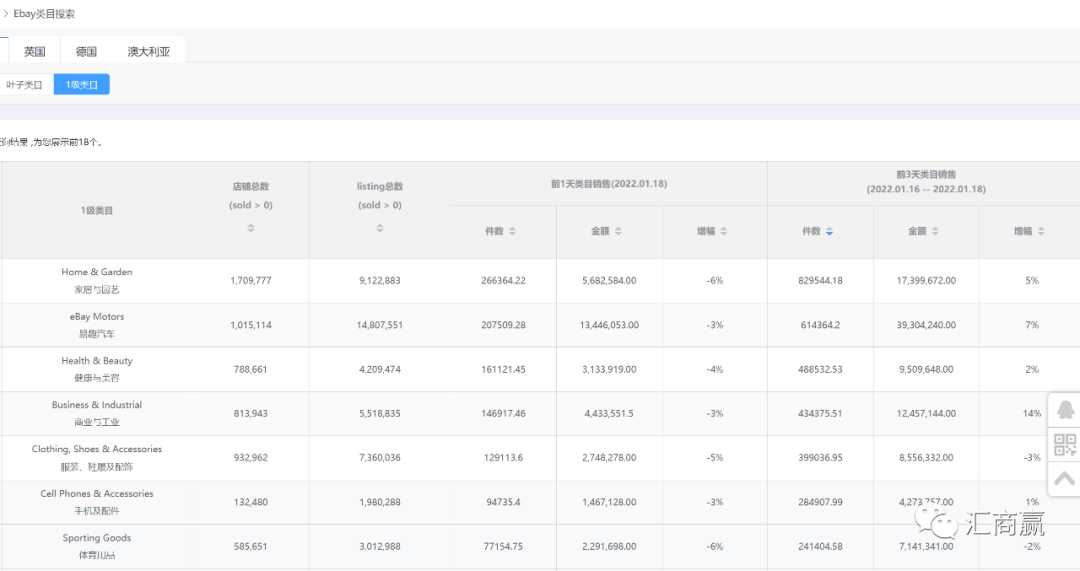Click 3-day units 241404.58 cell

(x=820, y=547)
